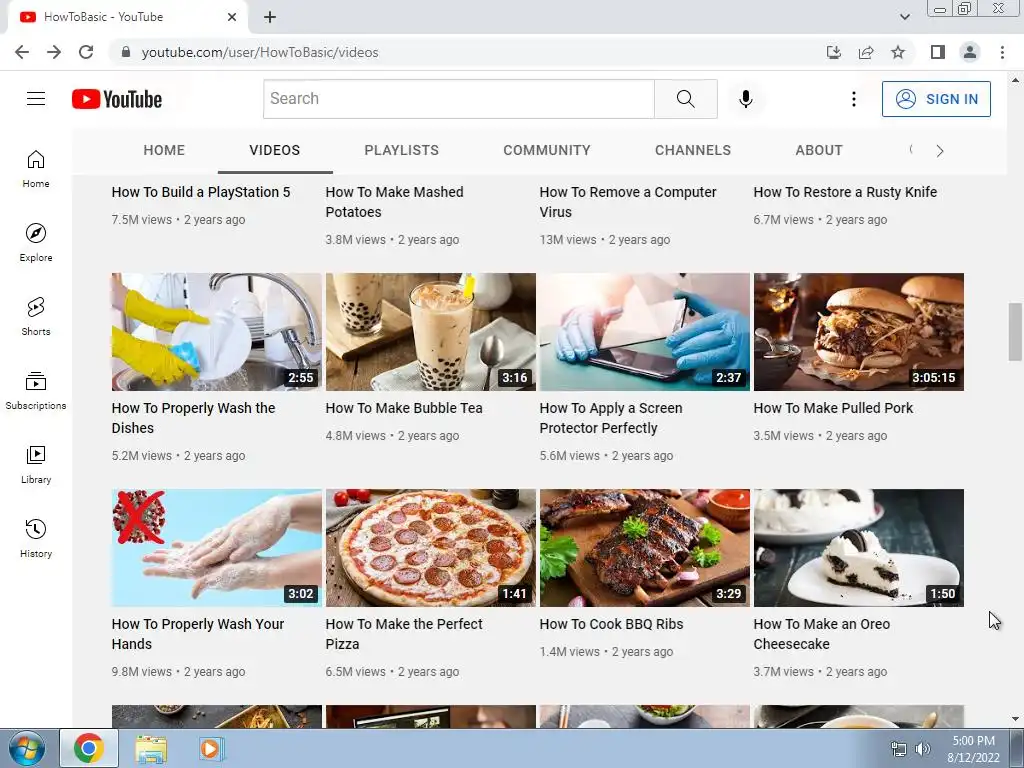The height and width of the screenshot is (768, 1024).
Task: Bookmark this page with star icon
Action: (898, 52)
